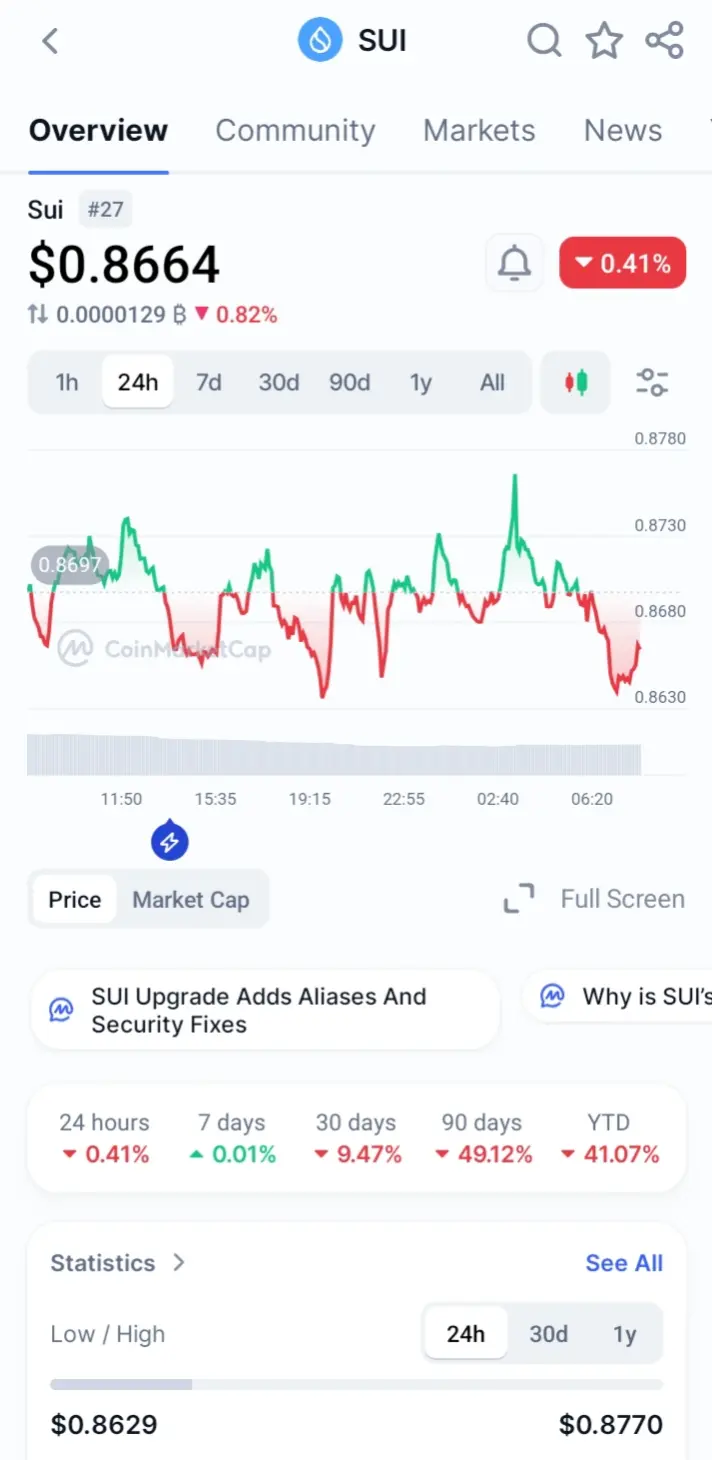Click See All statistics link
Viewport: 712px width, 1460px height.
[624, 1263]
